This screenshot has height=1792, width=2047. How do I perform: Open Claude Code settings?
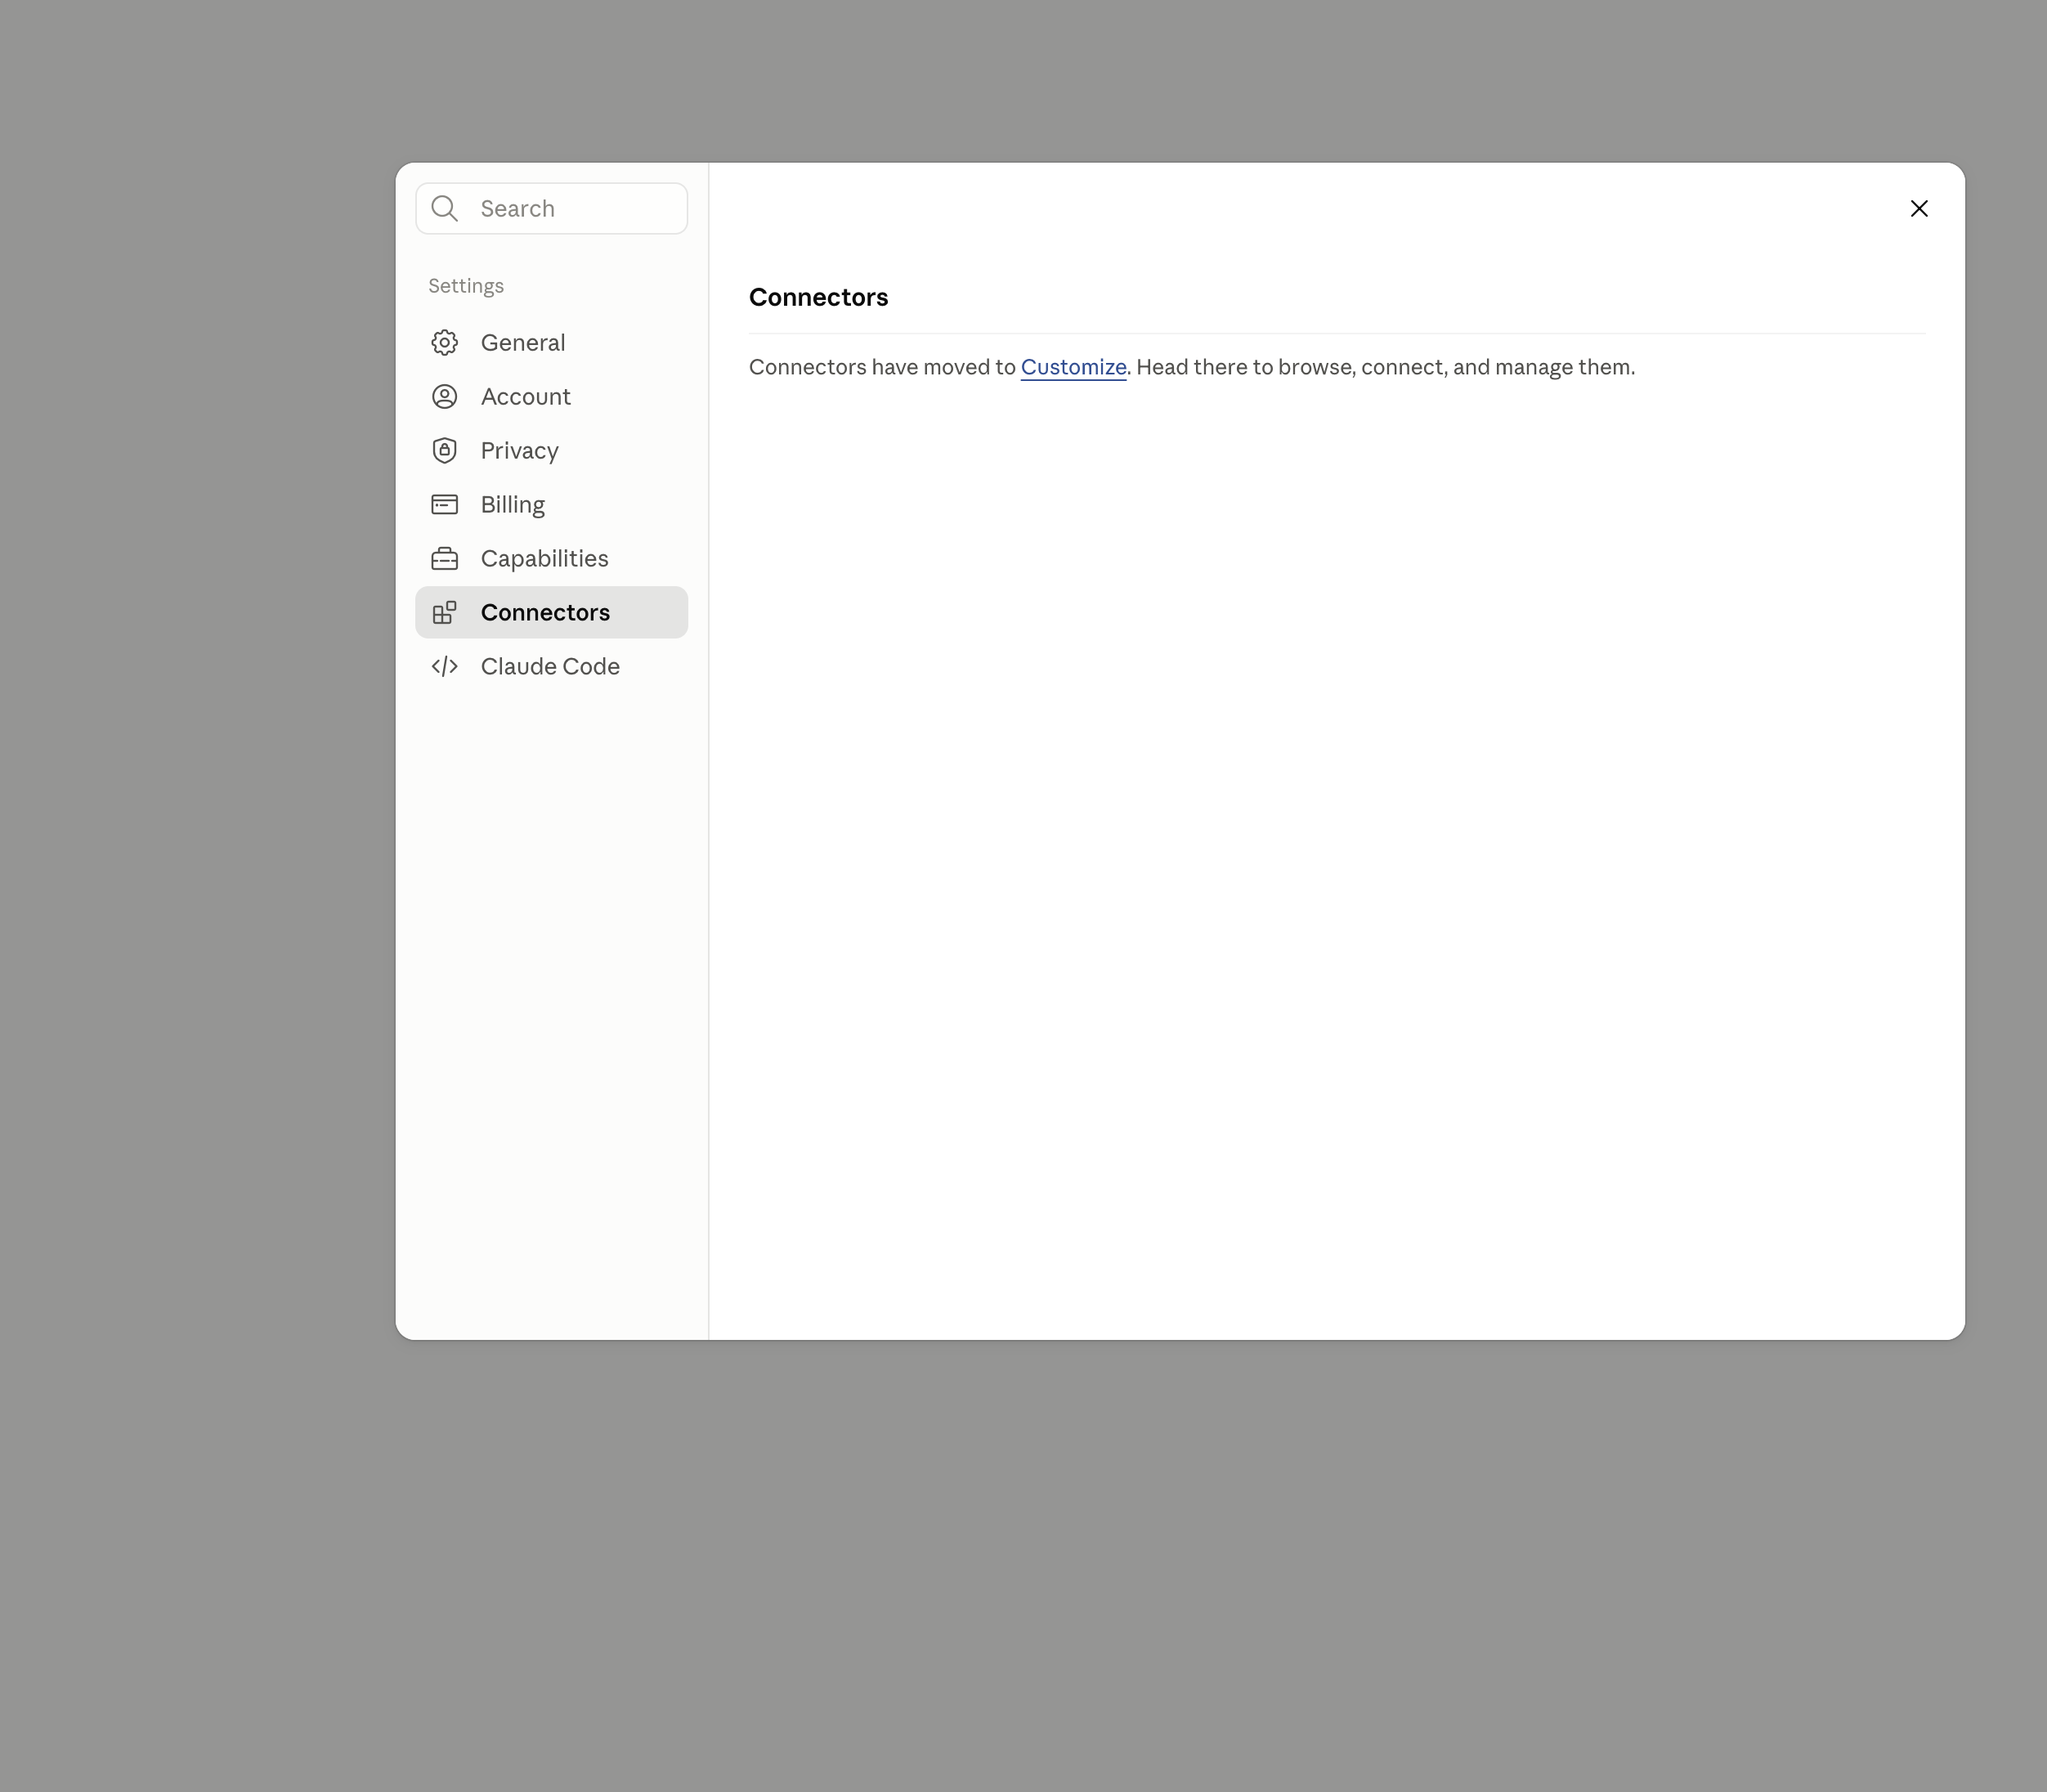tap(551, 667)
